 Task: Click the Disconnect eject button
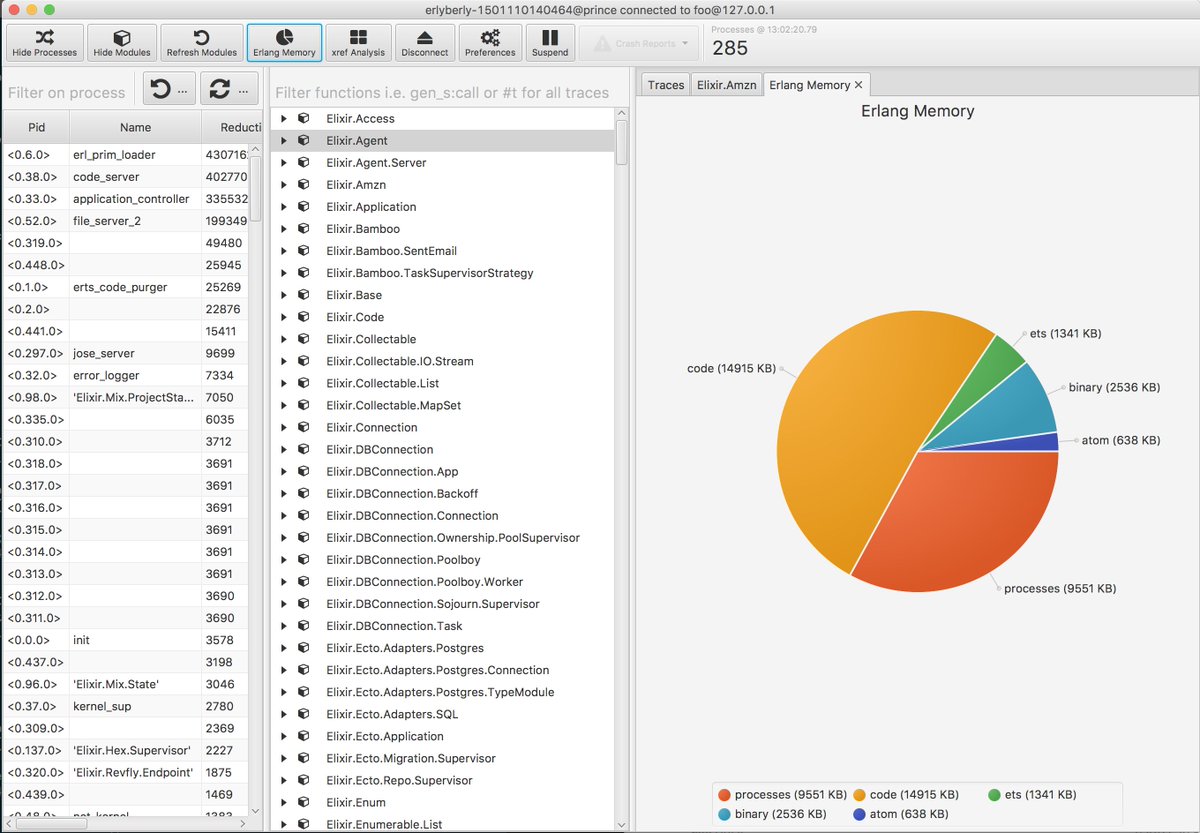pyautogui.click(x=425, y=42)
